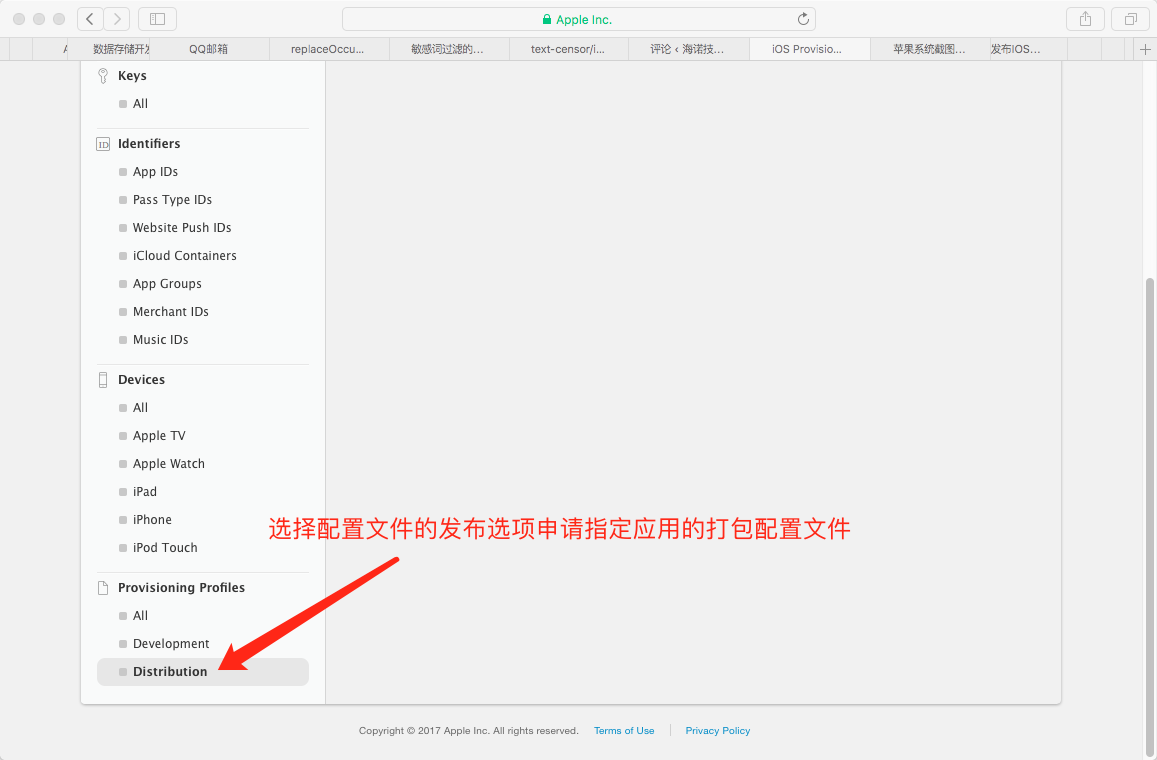This screenshot has width=1157, height=760.
Task: Show all tabs overview button
Action: tap(1130, 19)
